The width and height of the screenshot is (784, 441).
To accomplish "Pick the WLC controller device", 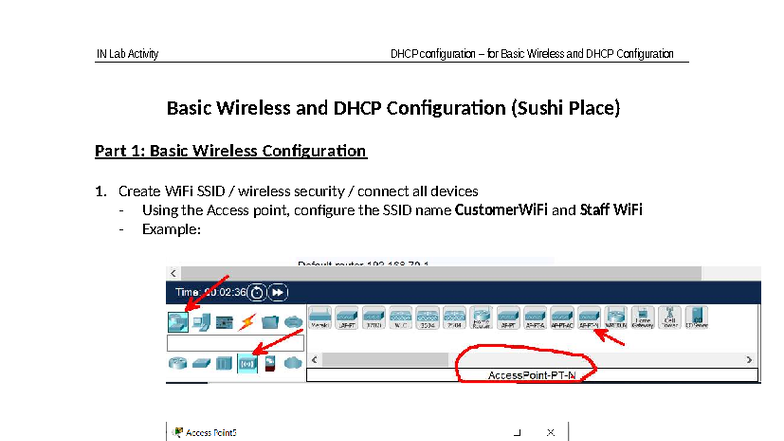I will 400,318.
